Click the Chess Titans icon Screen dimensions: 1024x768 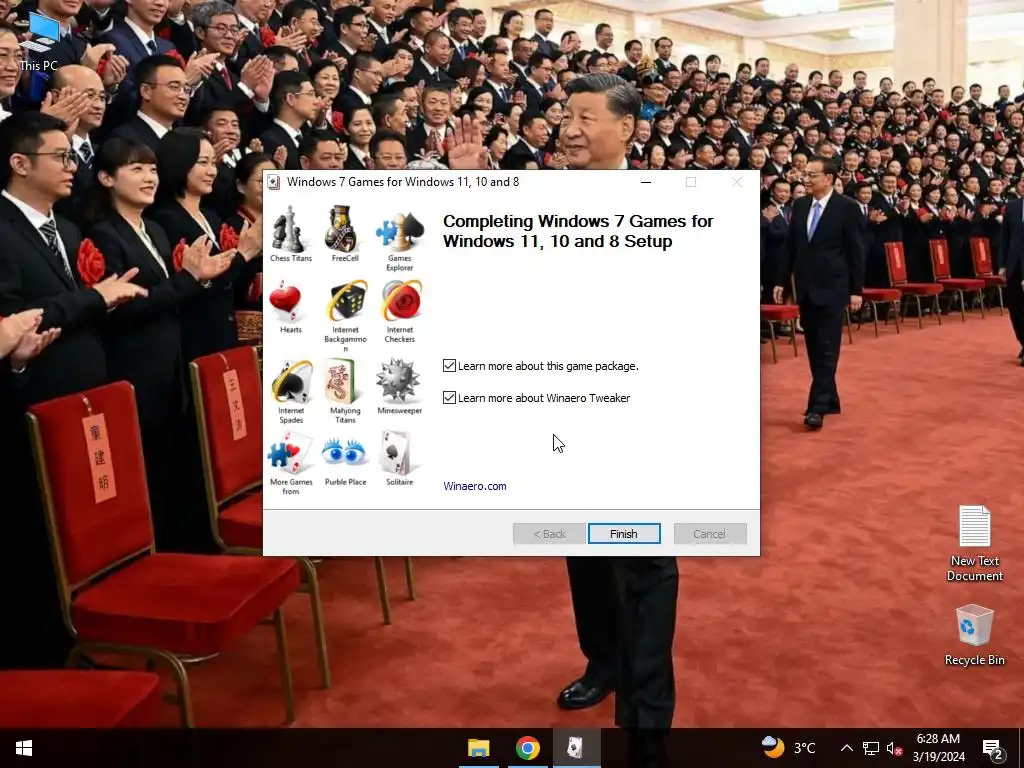tap(290, 229)
